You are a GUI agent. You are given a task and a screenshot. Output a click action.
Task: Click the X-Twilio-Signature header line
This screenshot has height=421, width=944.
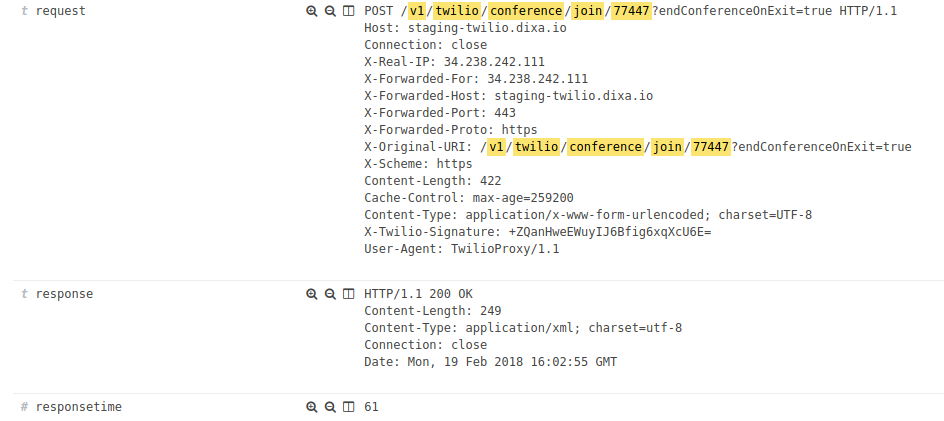click(x=538, y=232)
